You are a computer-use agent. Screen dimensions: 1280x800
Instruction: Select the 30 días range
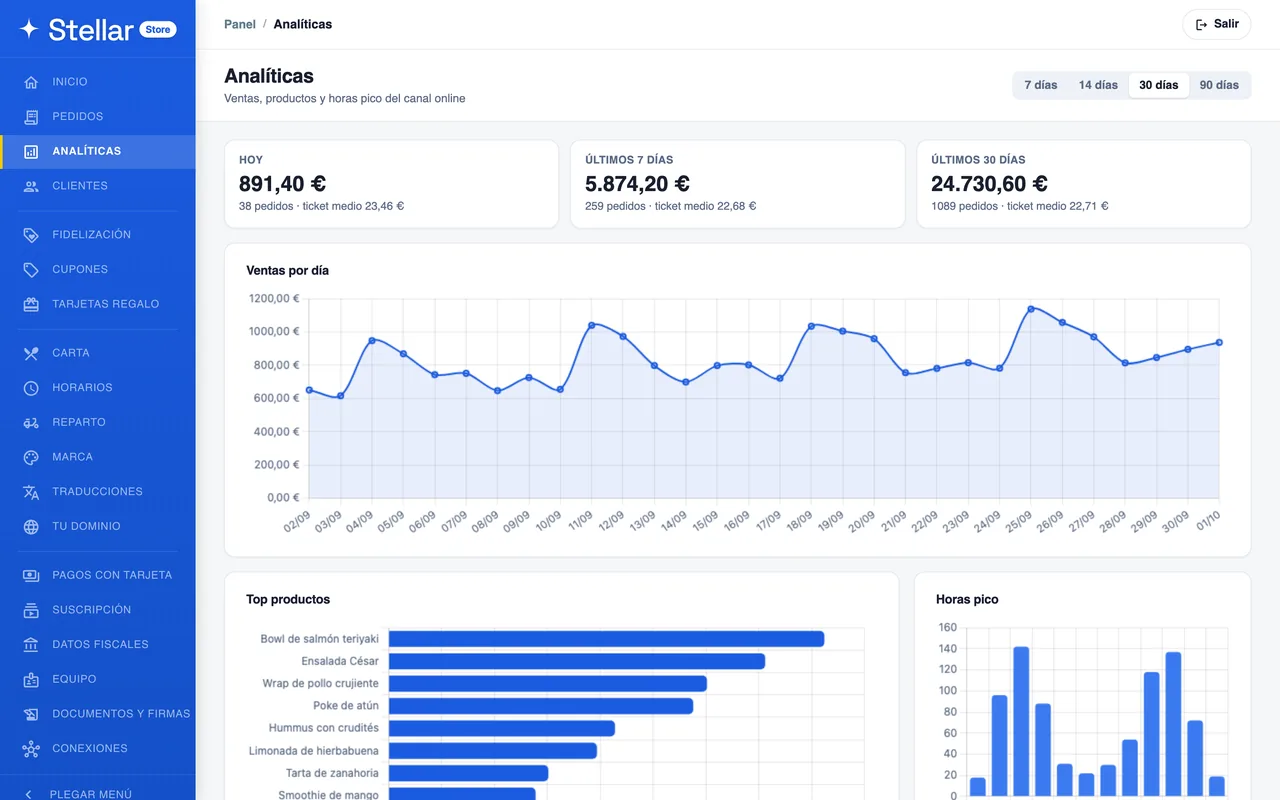1159,85
